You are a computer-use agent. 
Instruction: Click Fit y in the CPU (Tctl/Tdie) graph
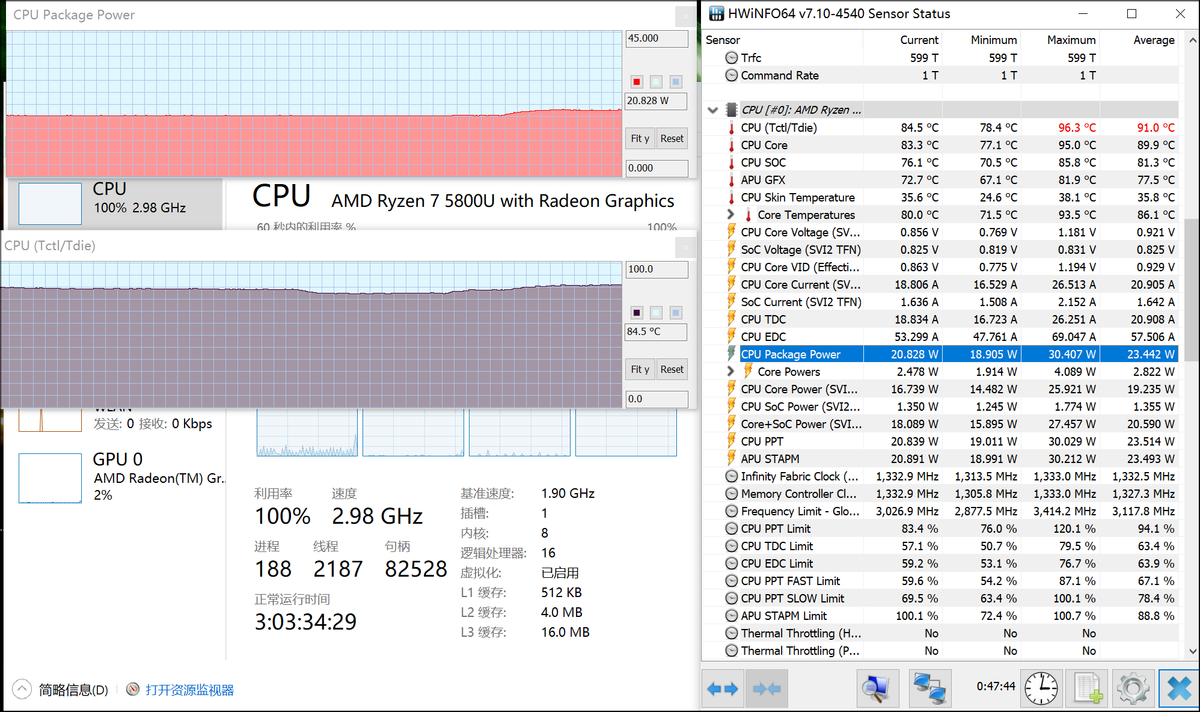(x=640, y=369)
